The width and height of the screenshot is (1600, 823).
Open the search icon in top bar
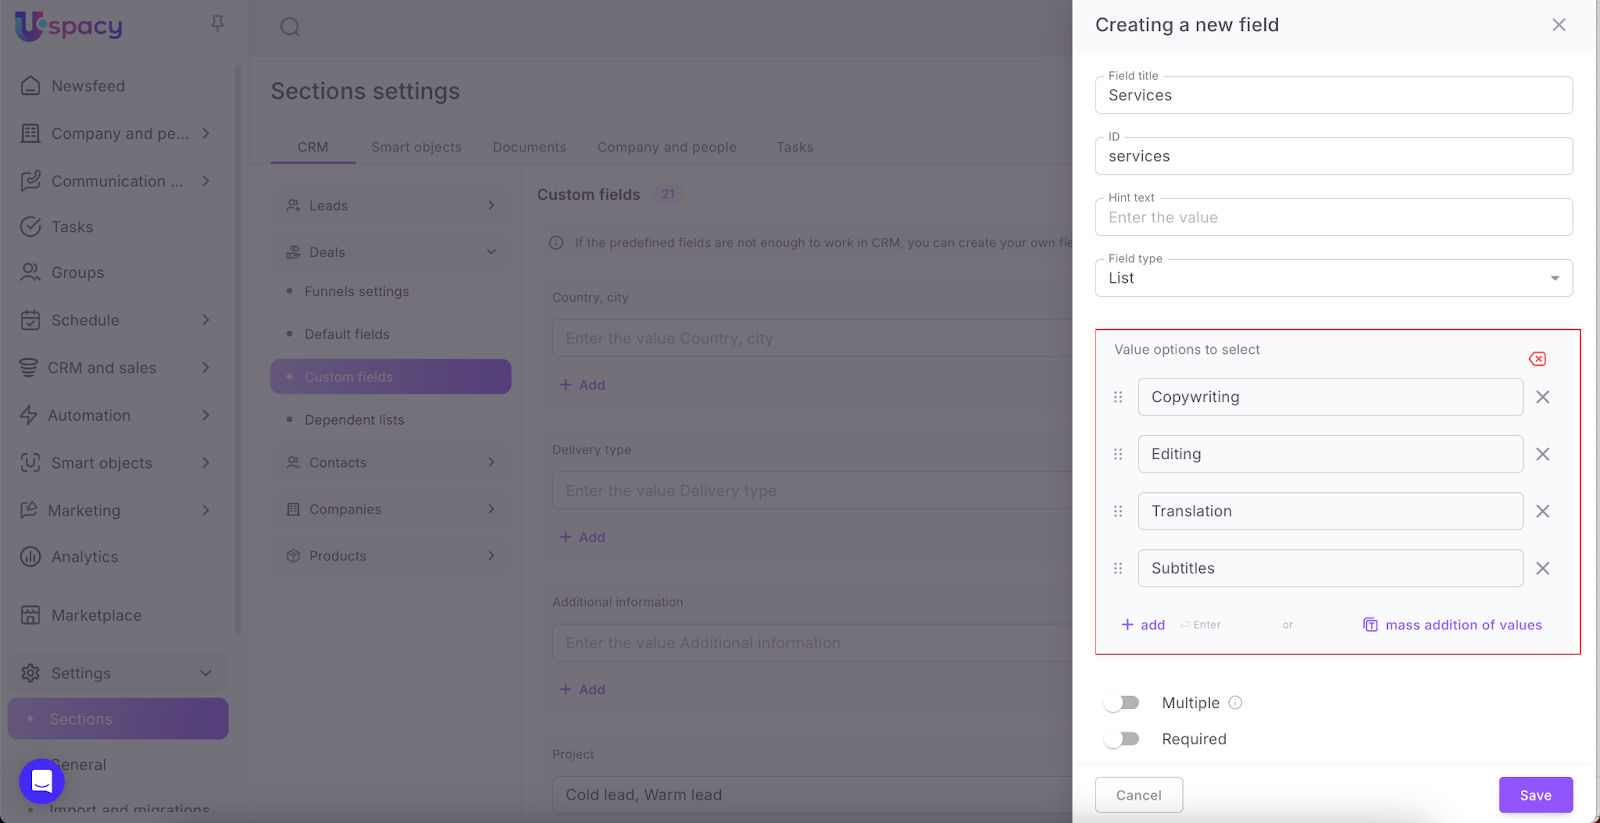[290, 27]
